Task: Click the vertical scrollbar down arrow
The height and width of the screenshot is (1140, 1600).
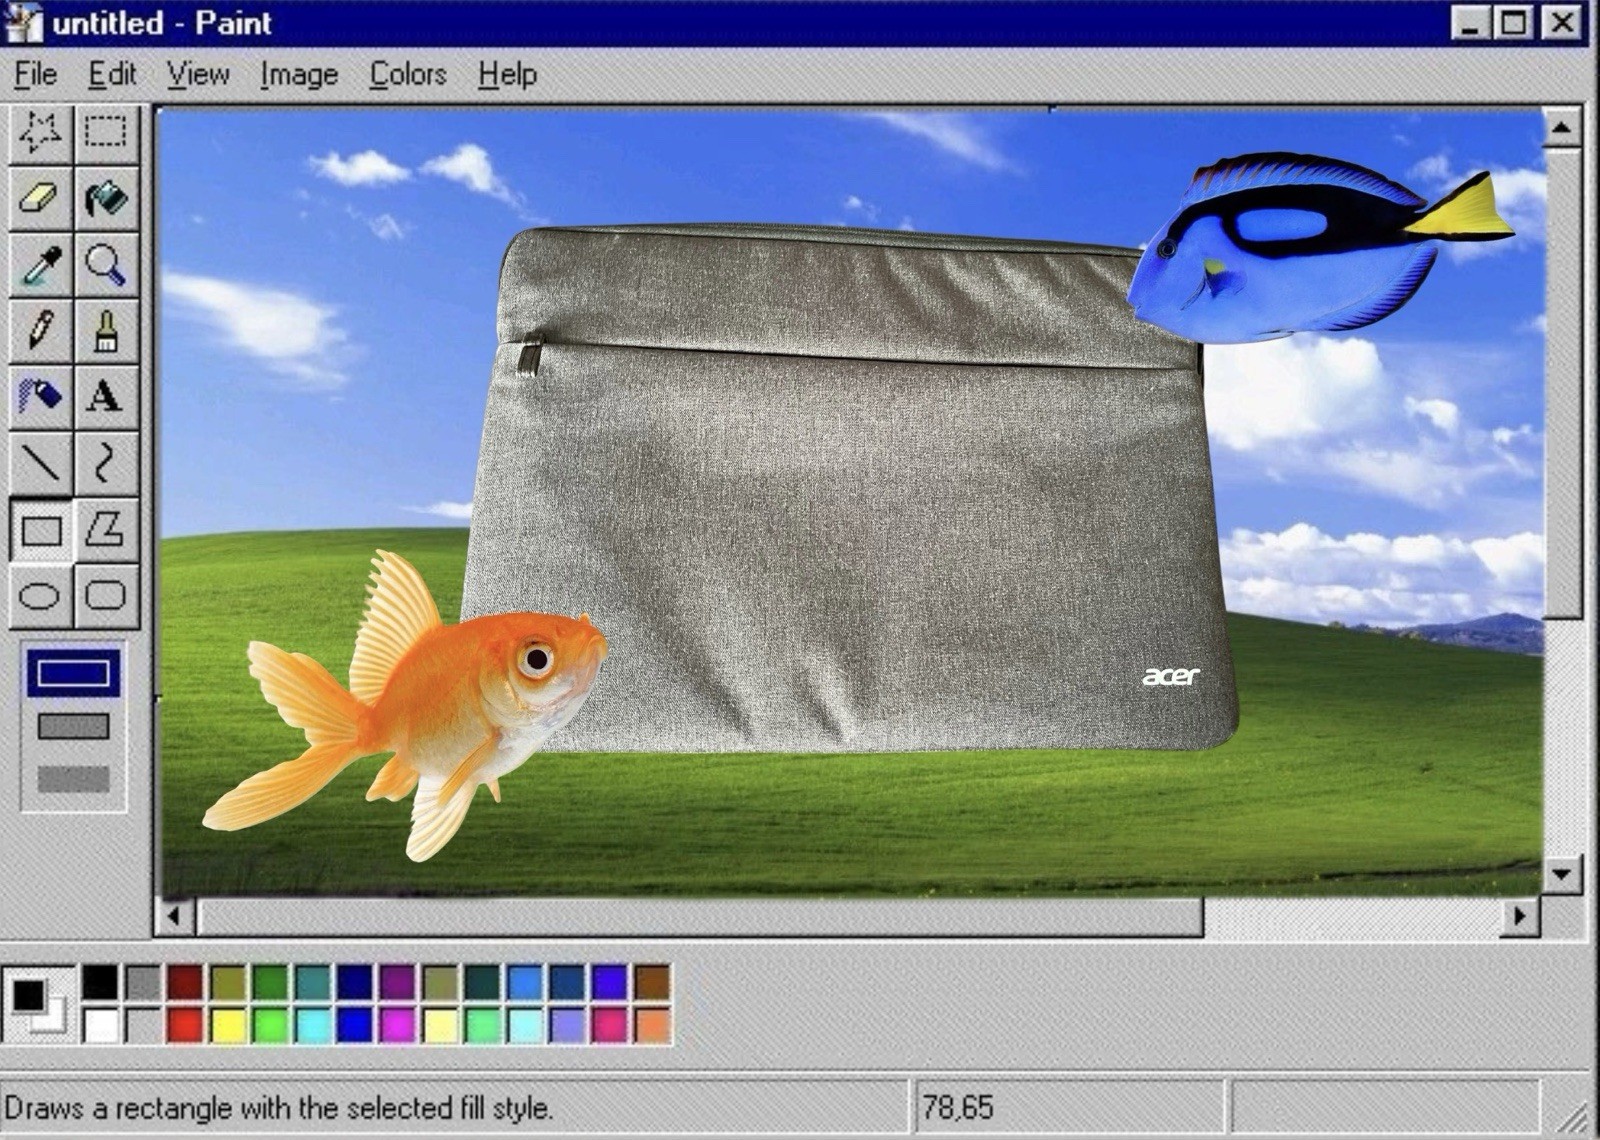Action: [1561, 875]
